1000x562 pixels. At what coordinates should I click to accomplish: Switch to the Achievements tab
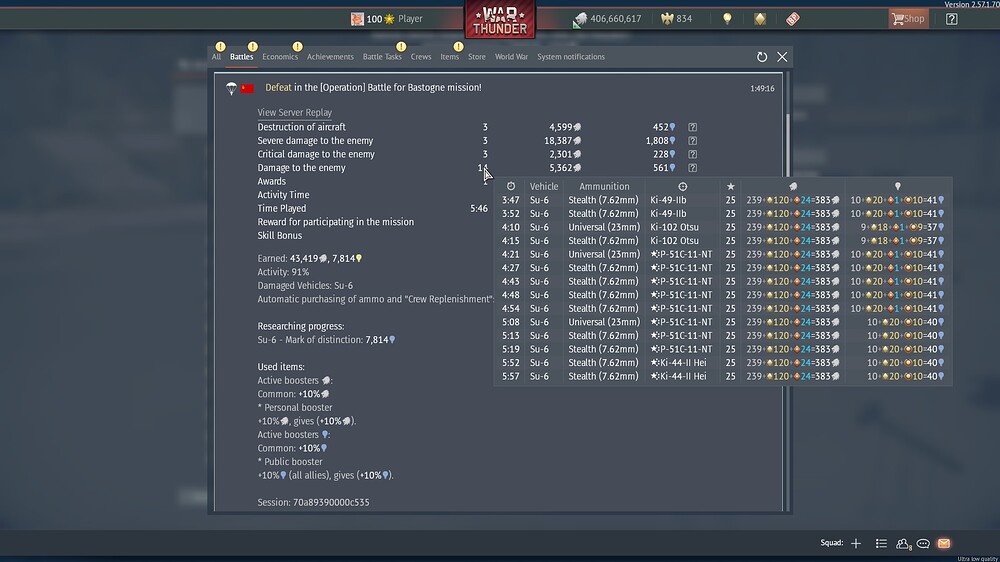click(x=330, y=57)
